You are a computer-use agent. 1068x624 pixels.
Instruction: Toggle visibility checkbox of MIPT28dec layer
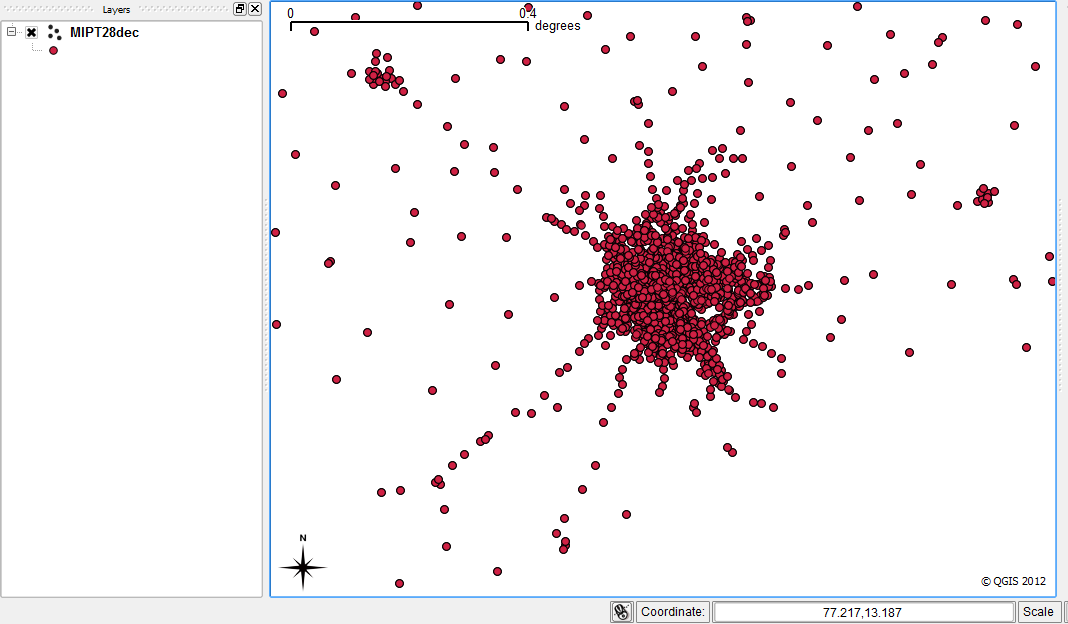tap(31, 32)
